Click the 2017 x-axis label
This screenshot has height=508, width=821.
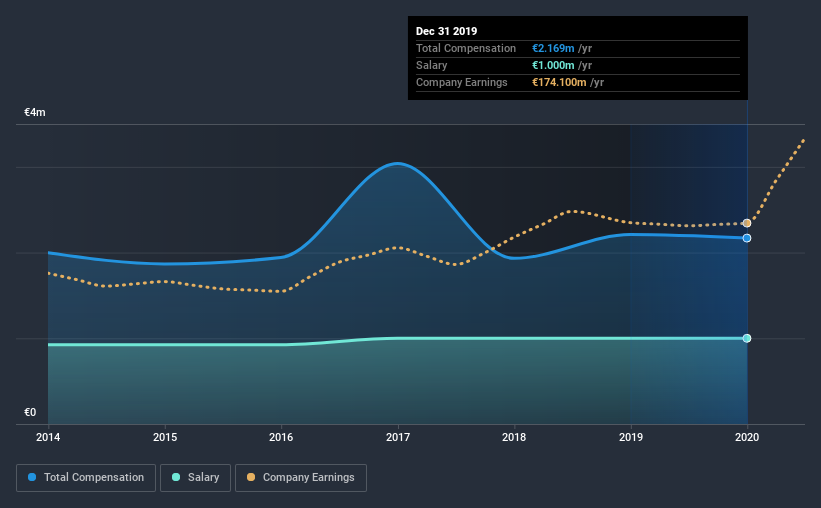[x=398, y=437]
